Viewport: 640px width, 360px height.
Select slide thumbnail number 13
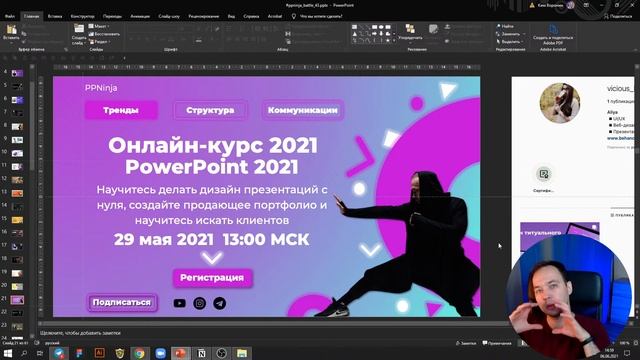pos(17,193)
